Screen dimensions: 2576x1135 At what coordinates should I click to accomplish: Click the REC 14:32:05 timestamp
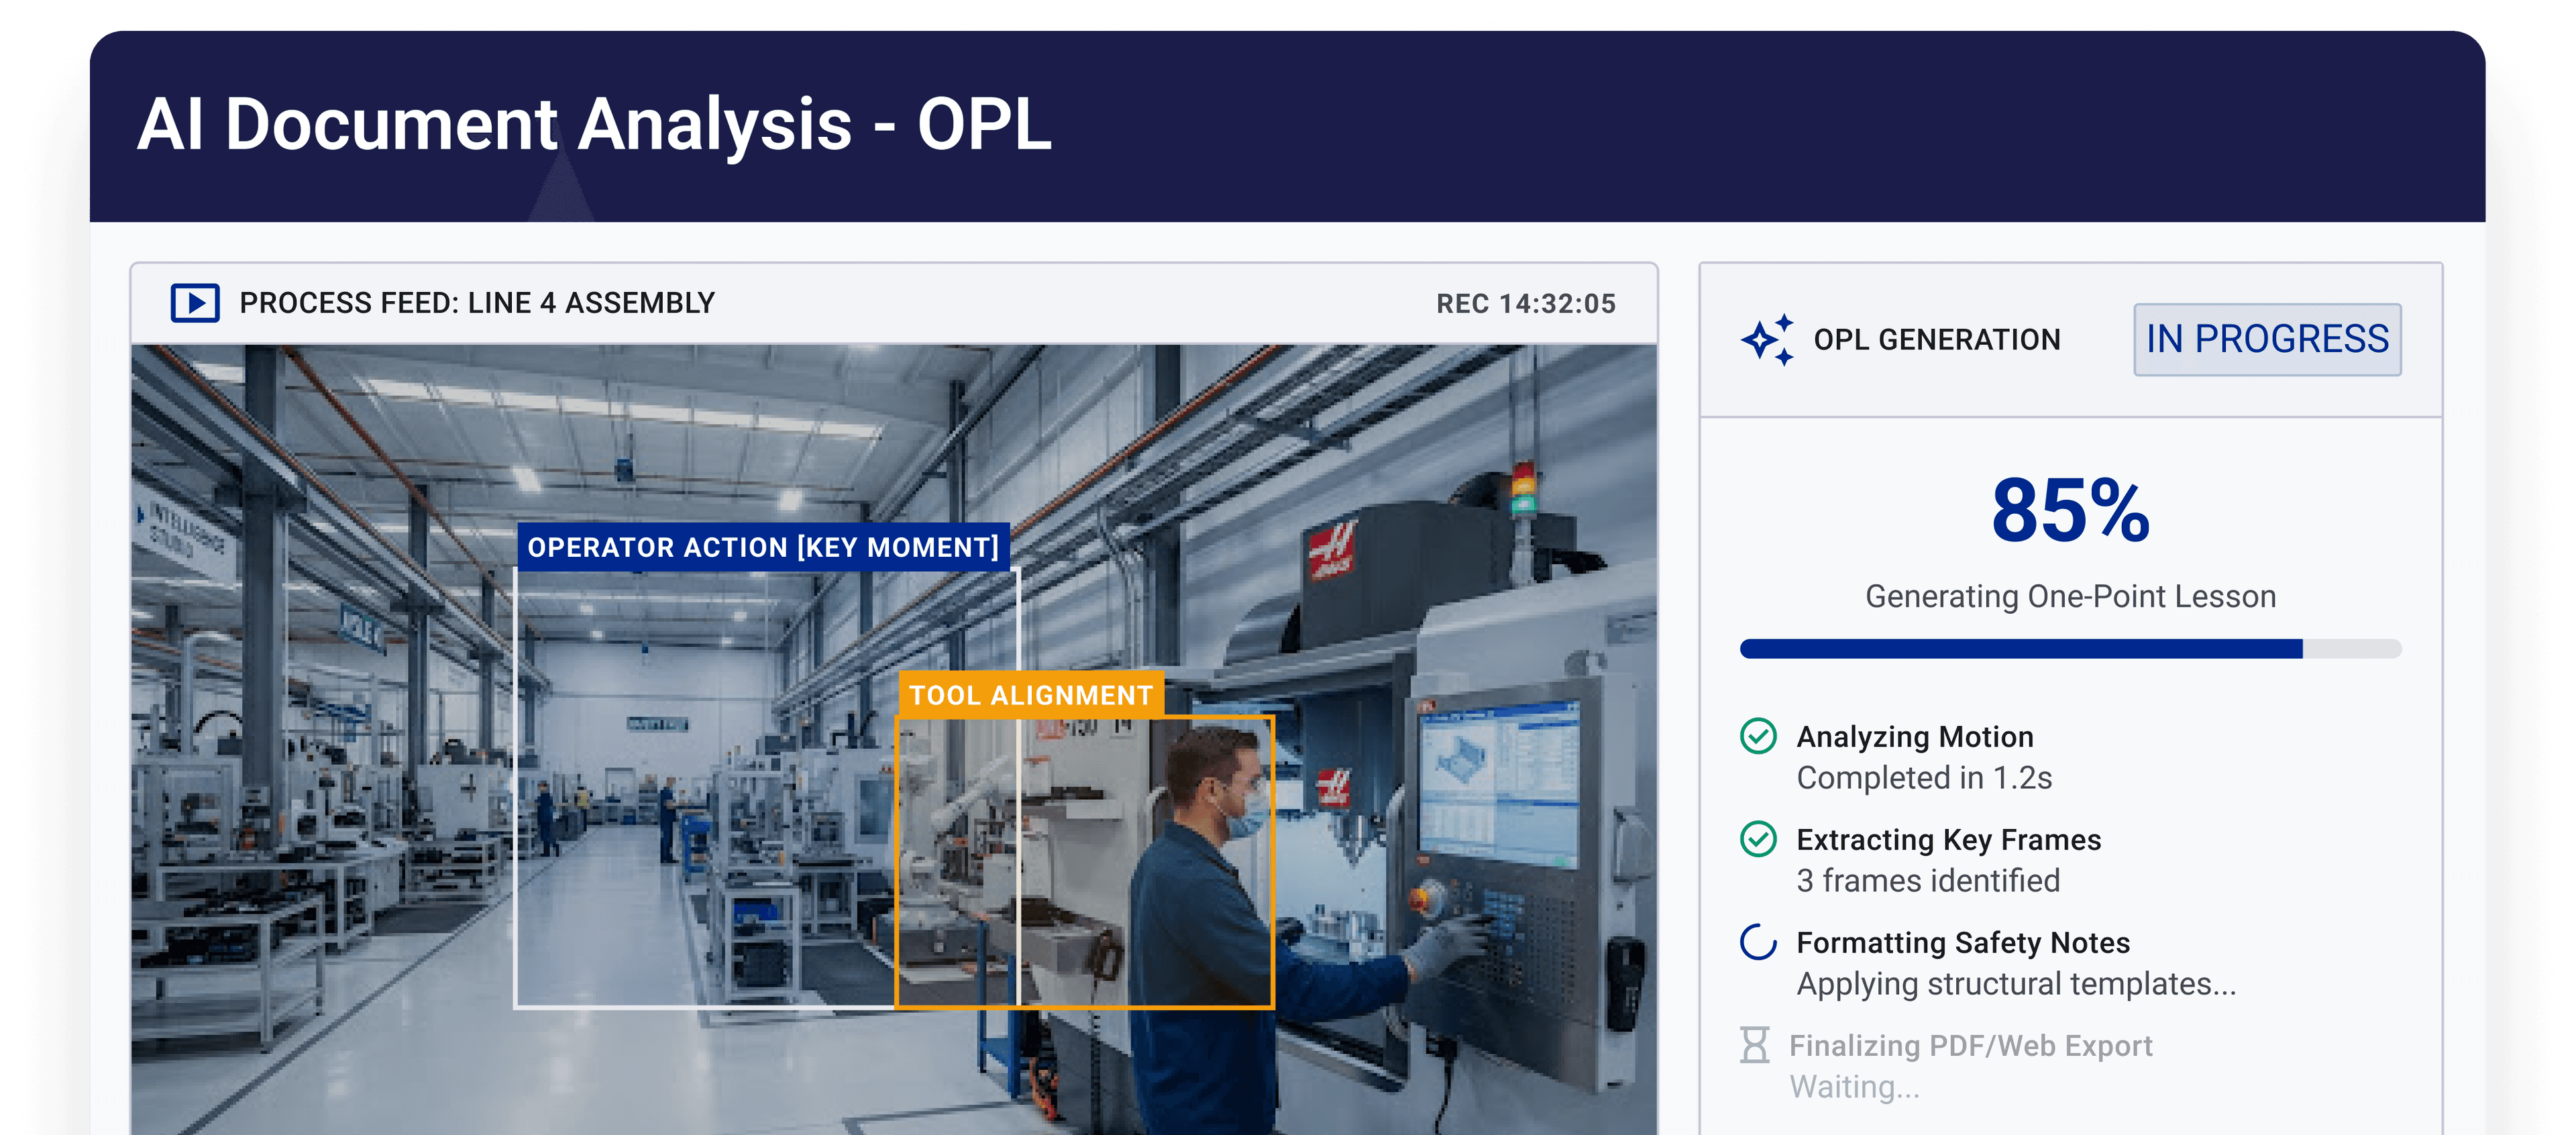(1526, 304)
